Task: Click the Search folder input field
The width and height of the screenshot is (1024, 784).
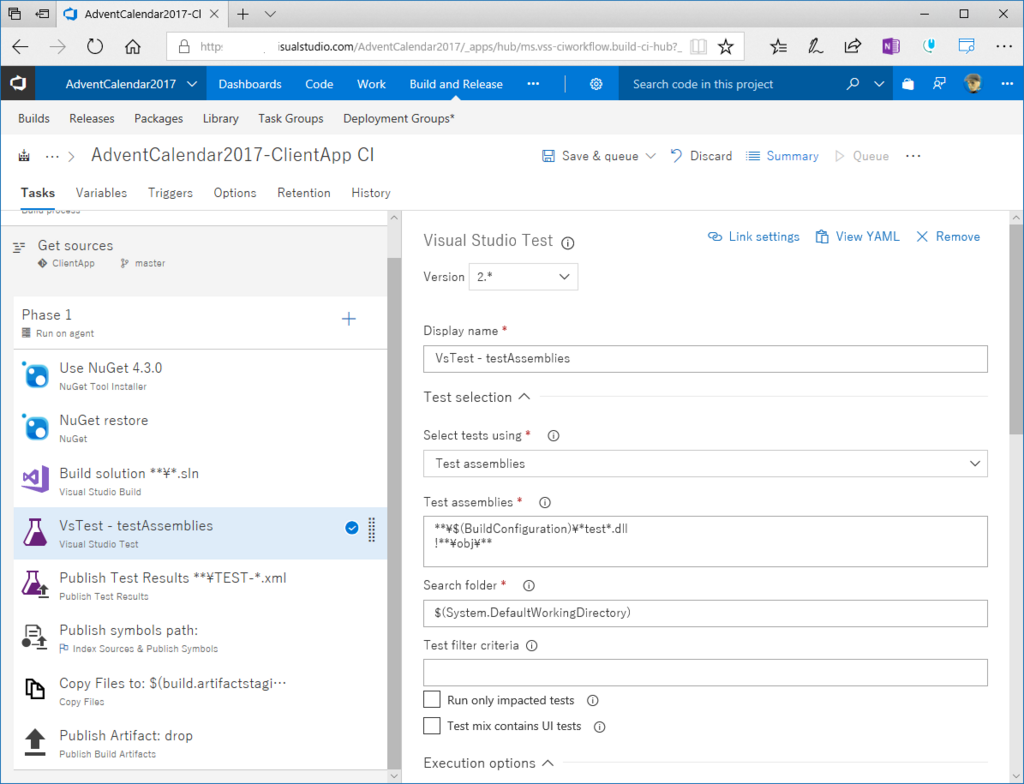Action: (x=705, y=613)
